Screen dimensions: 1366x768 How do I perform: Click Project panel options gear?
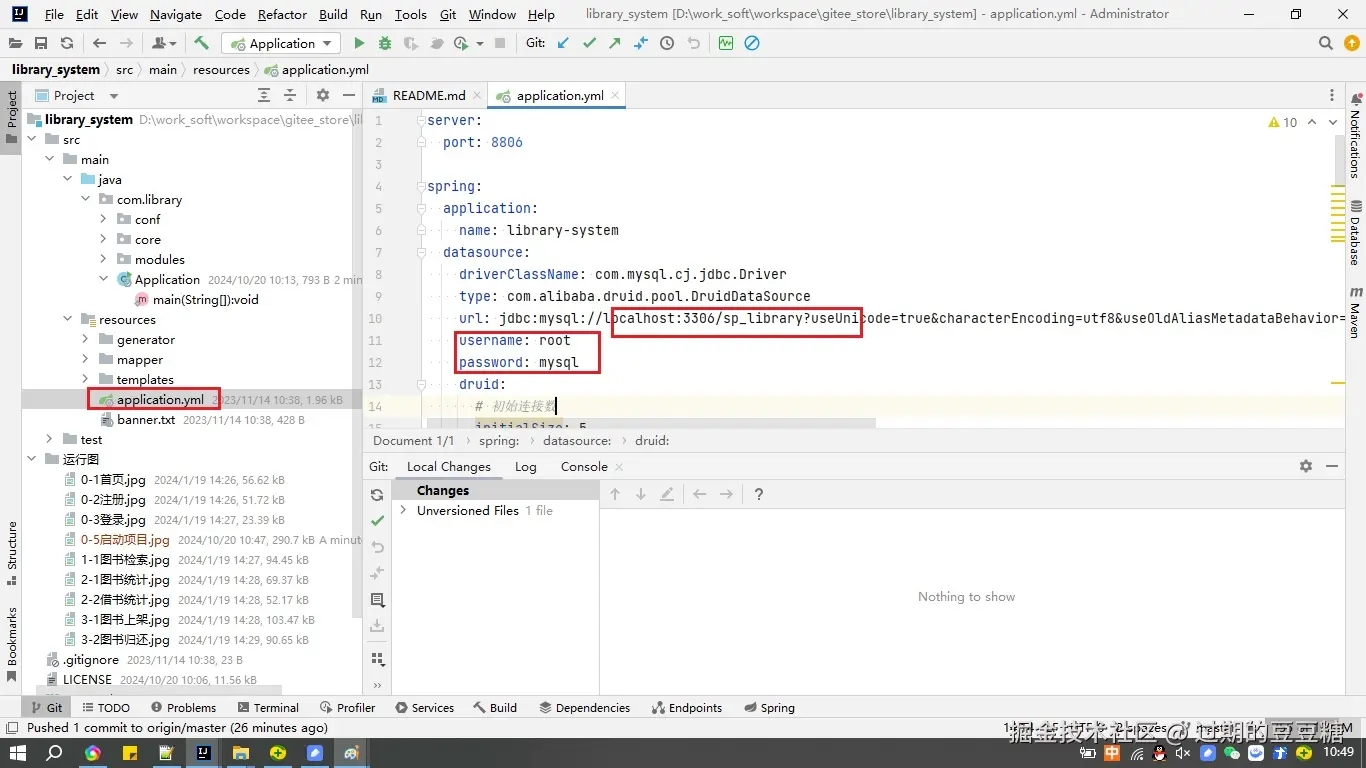pyautogui.click(x=322, y=95)
